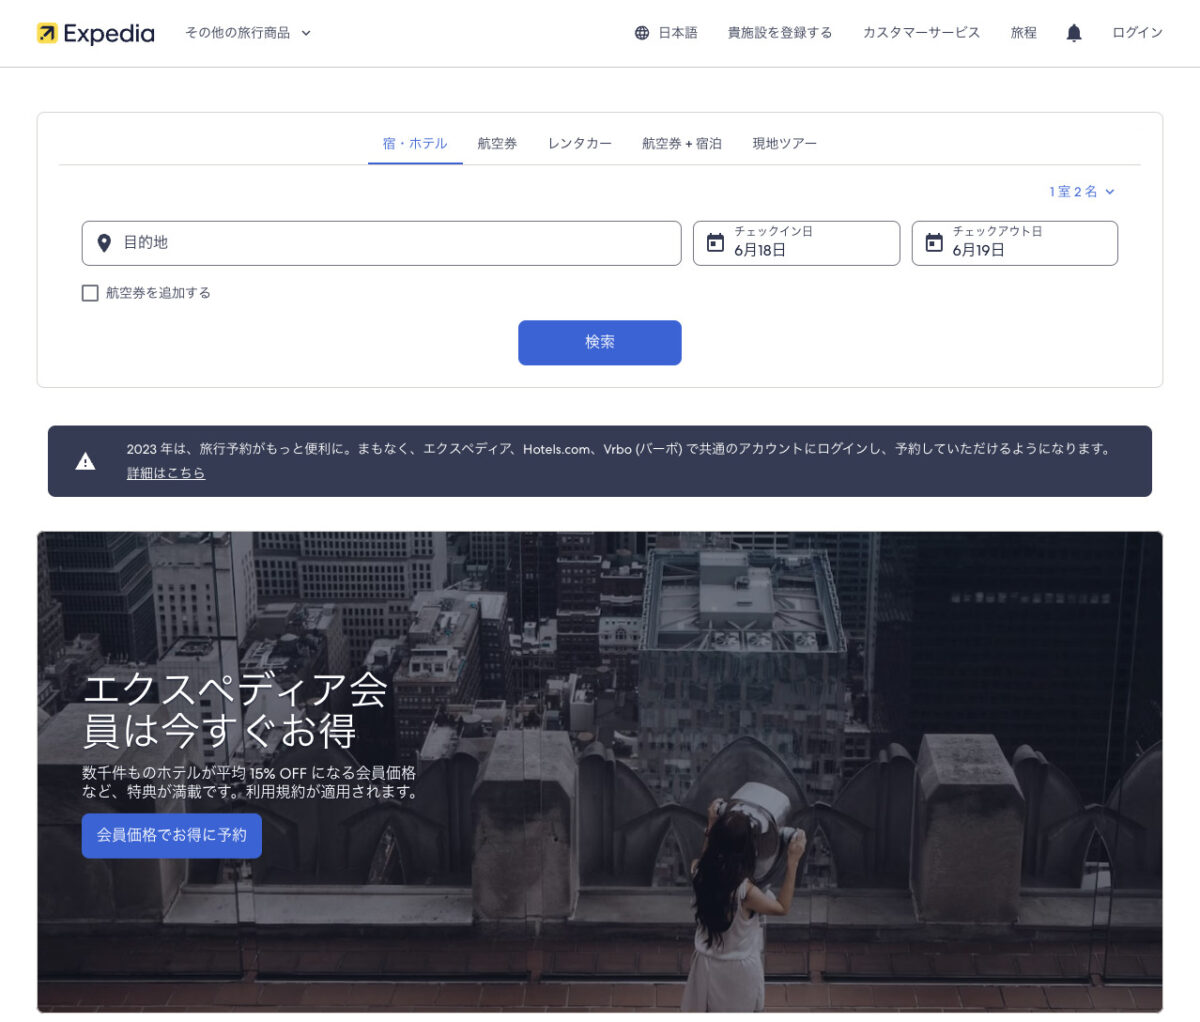Open notifications via the bell icon
The height and width of the screenshot is (1022, 1200).
1073,32
